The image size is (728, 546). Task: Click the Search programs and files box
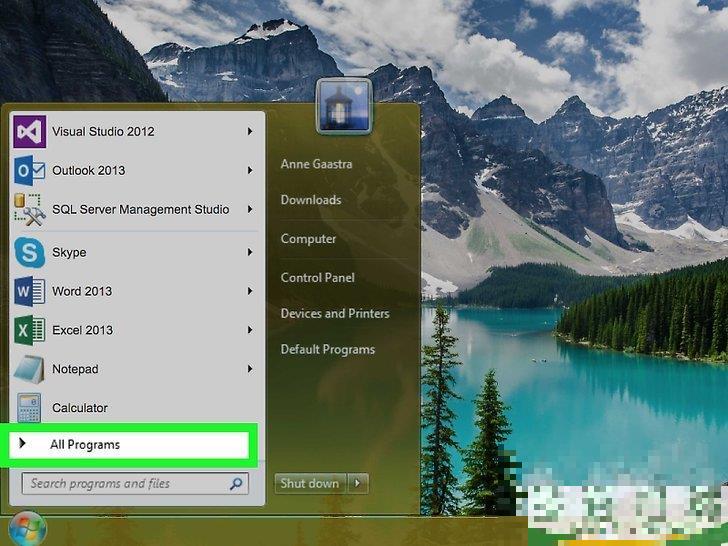[x=125, y=484]
